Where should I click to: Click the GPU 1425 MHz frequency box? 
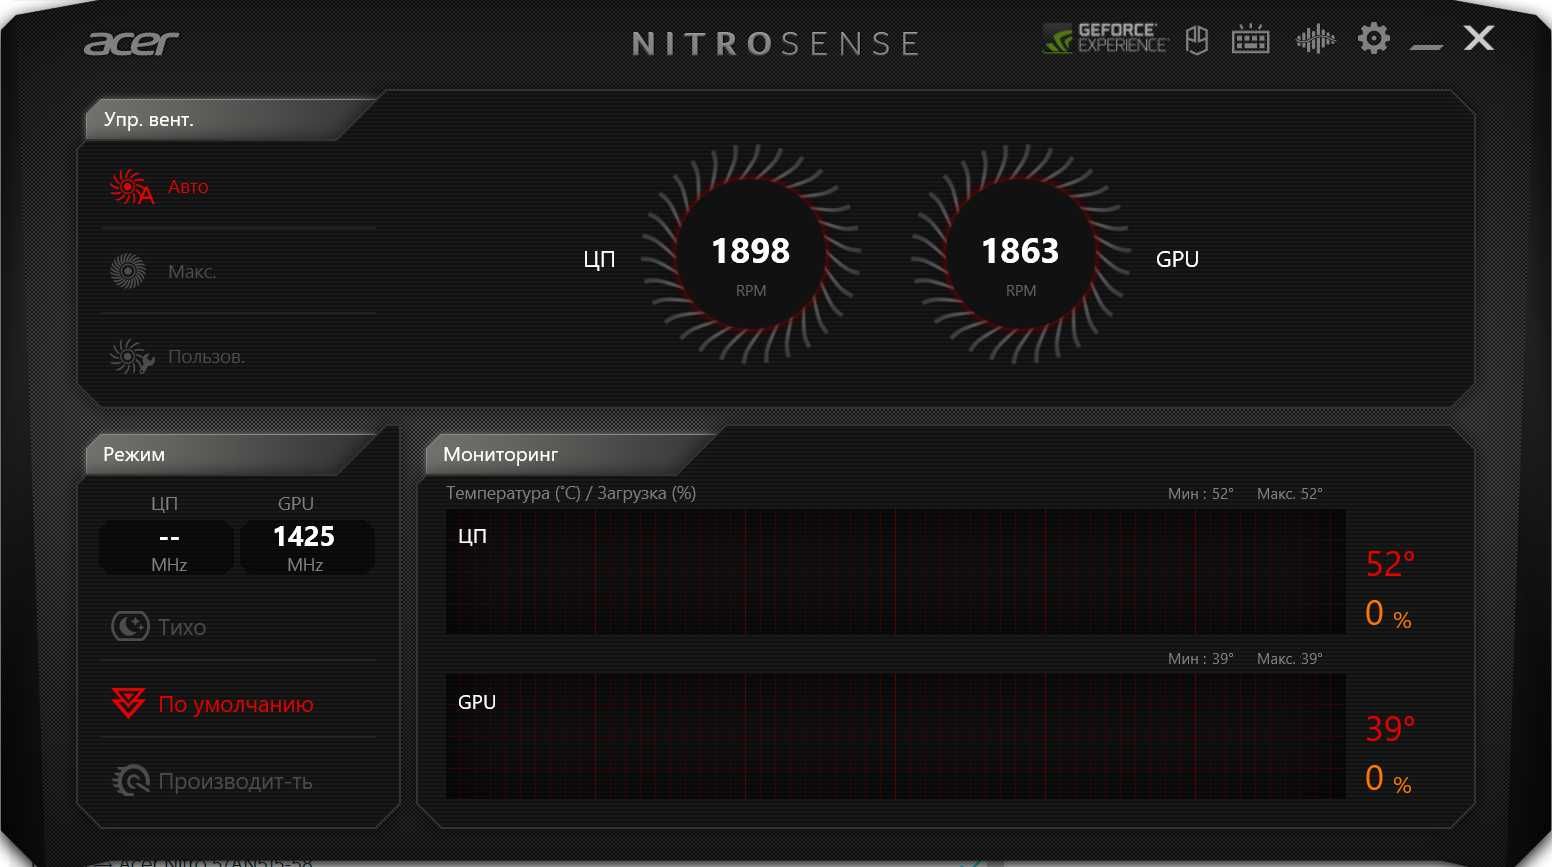point(307,547)
